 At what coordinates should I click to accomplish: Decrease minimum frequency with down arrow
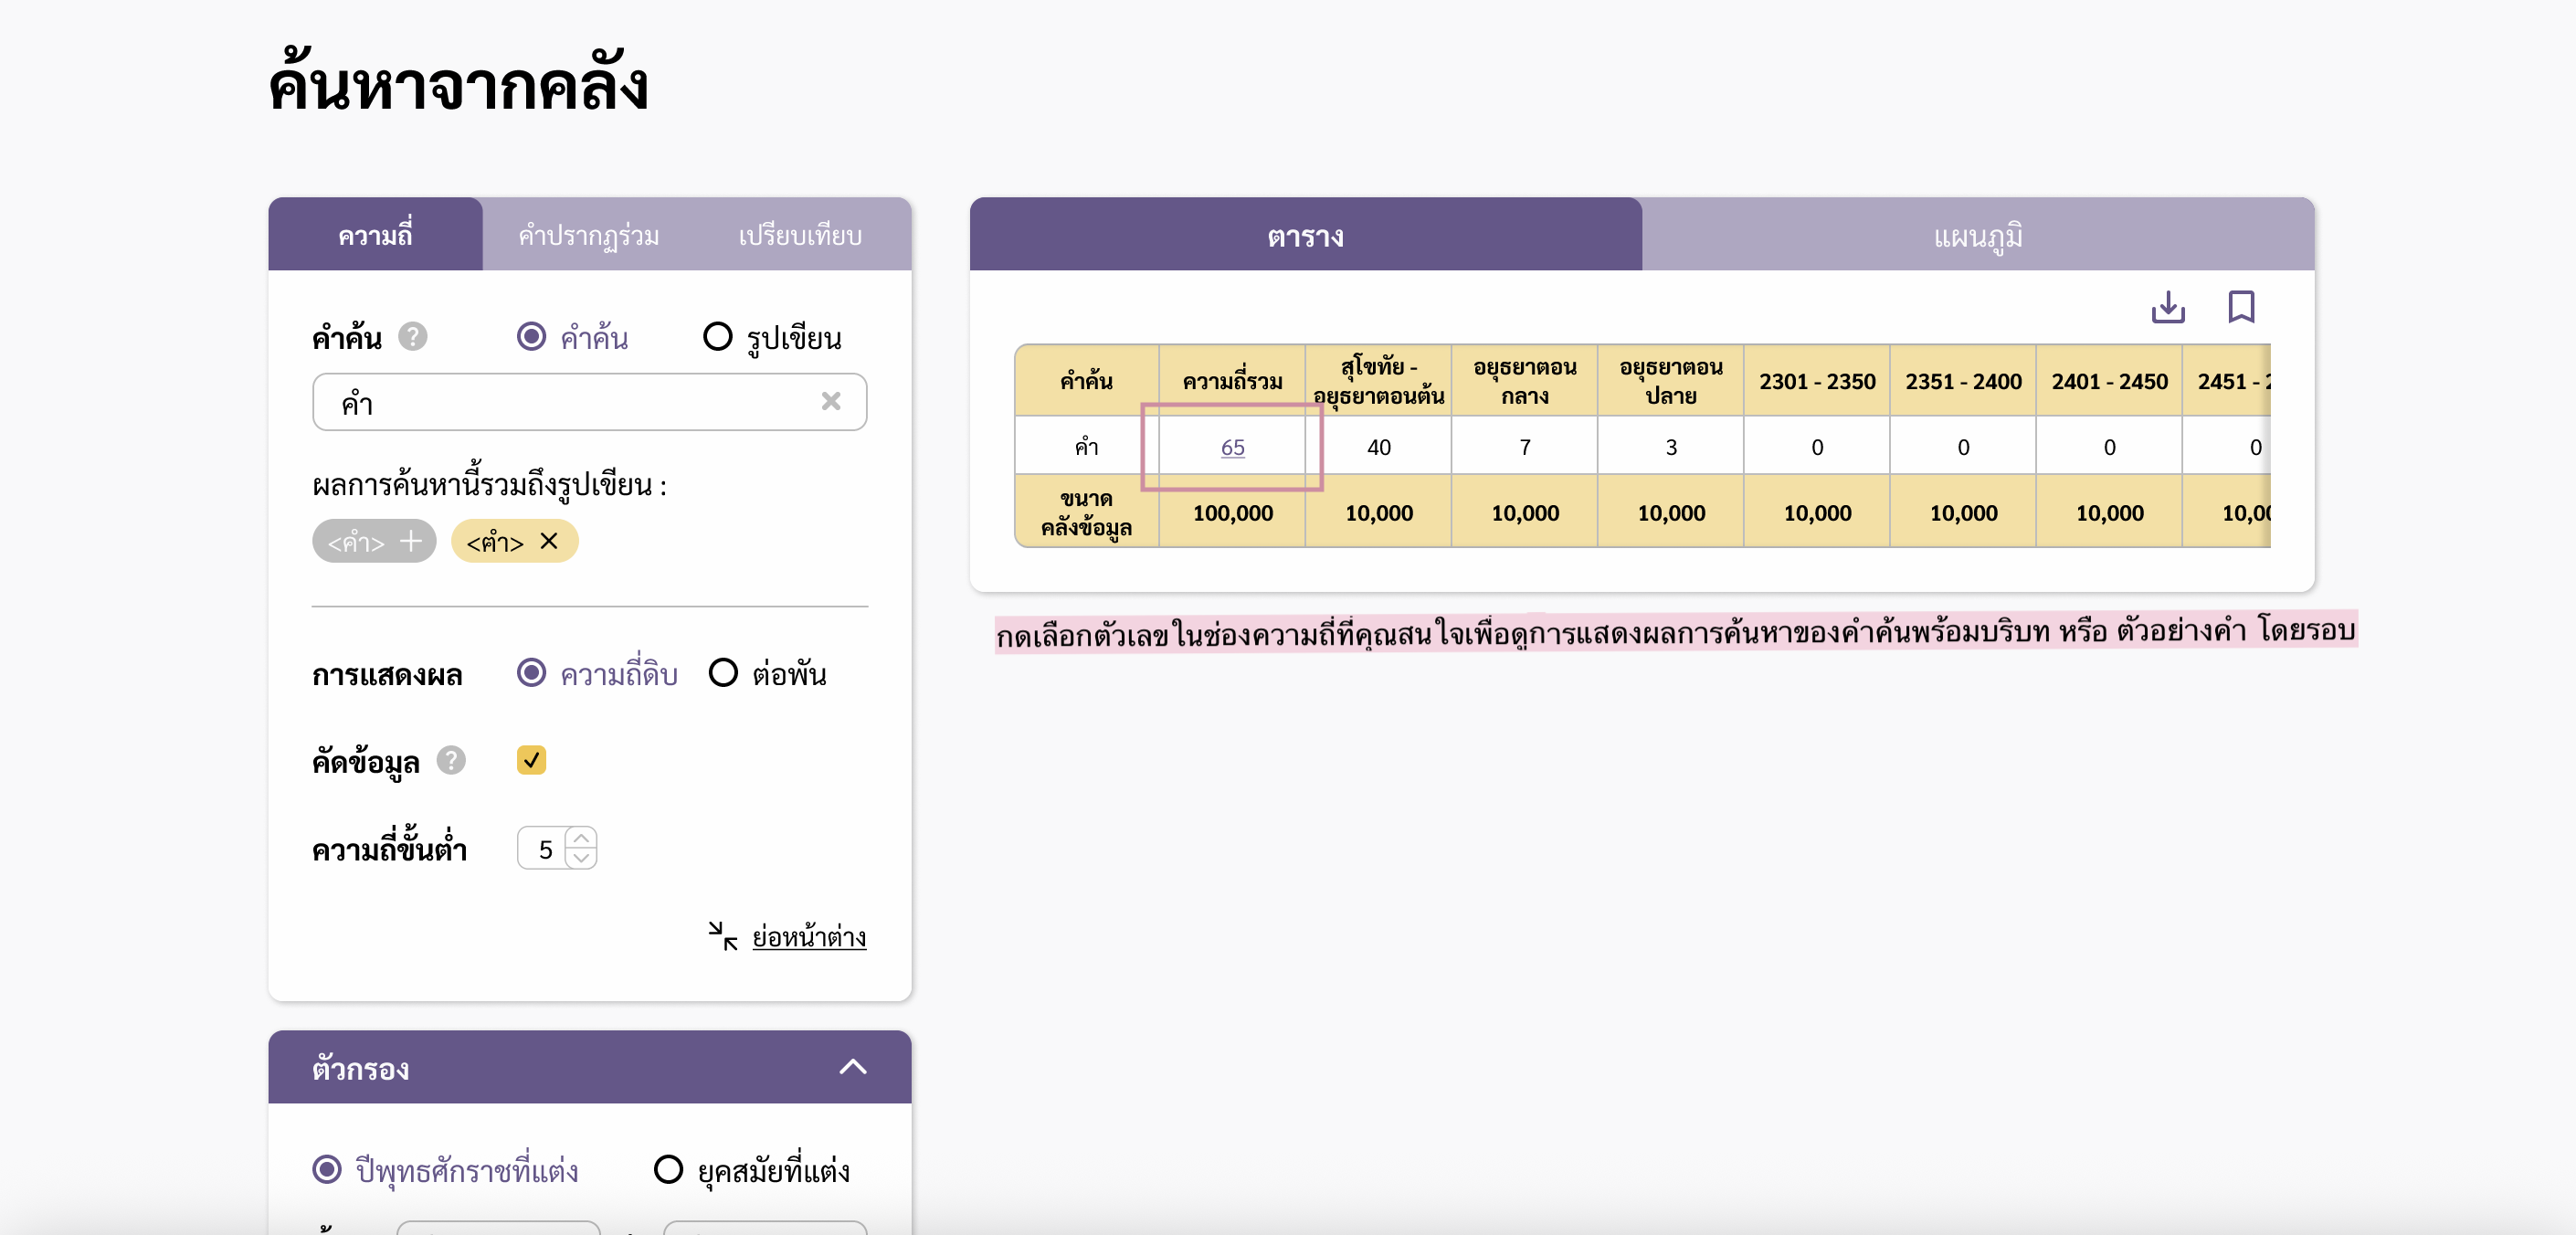coord(581,858)
